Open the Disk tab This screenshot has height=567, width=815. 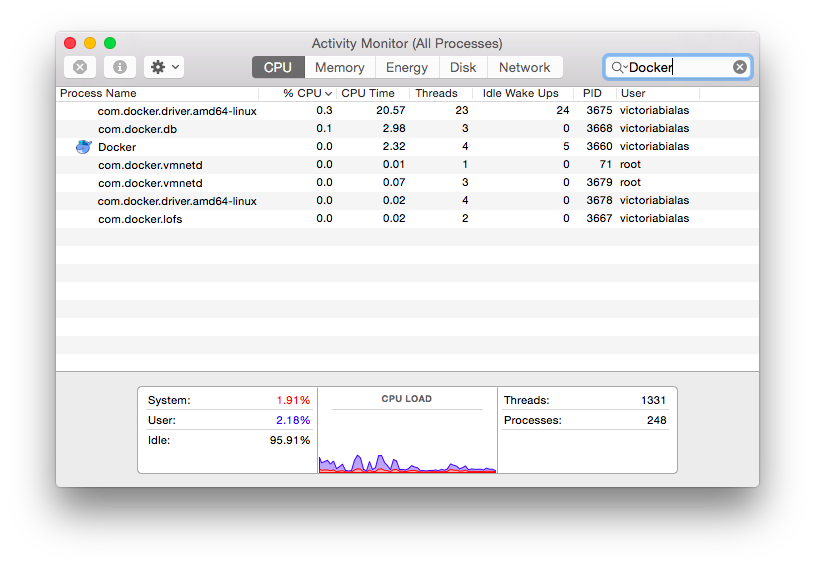coord(463,67)
